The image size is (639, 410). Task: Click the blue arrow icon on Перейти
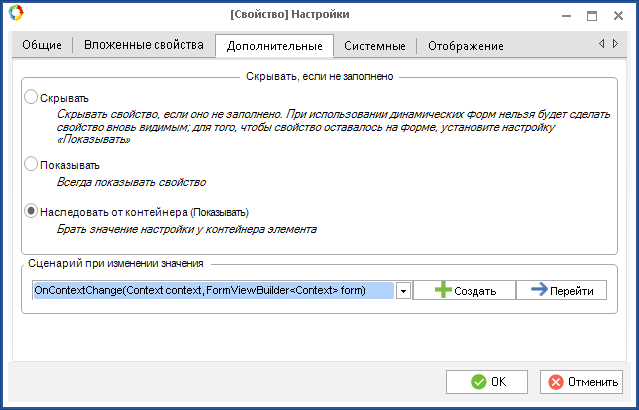tap(539, 289)
